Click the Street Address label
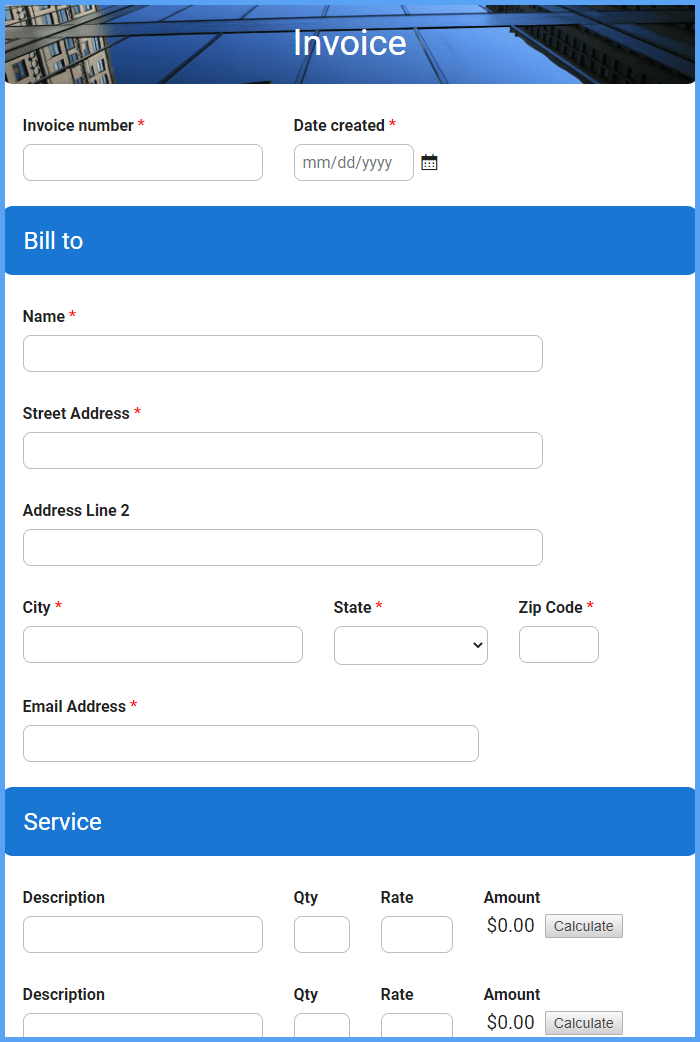The height and width of the screenshot is (1042, 700). point(76,413)
